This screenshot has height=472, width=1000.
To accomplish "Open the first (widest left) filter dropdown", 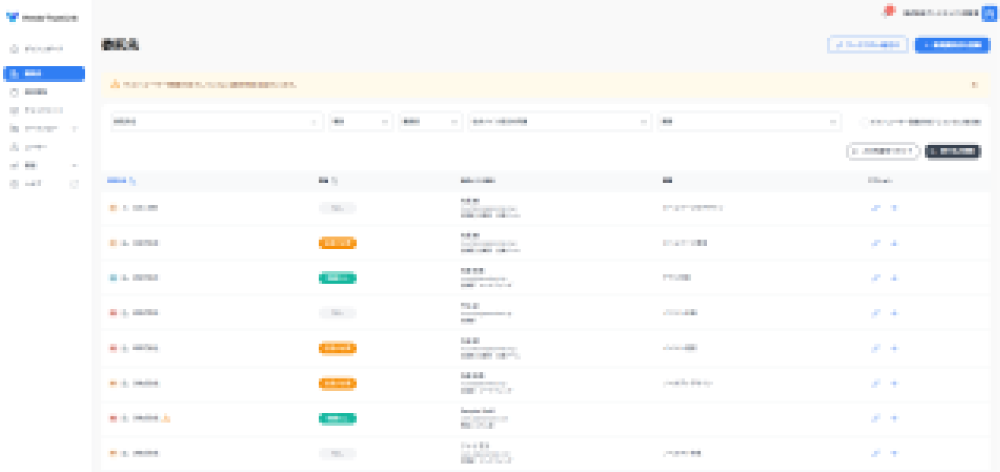I will click(x=215, y=121).
